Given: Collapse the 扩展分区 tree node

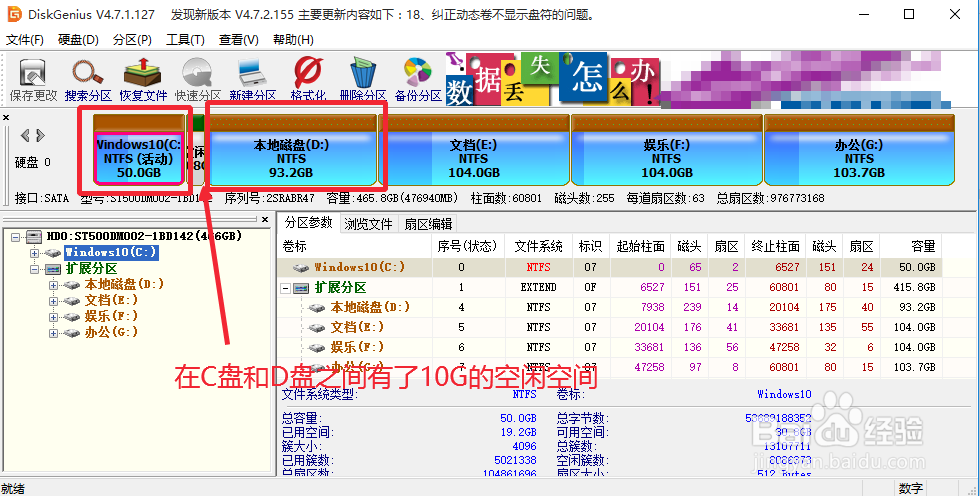Looking at the screenshot, I should (x=34, y=269).
